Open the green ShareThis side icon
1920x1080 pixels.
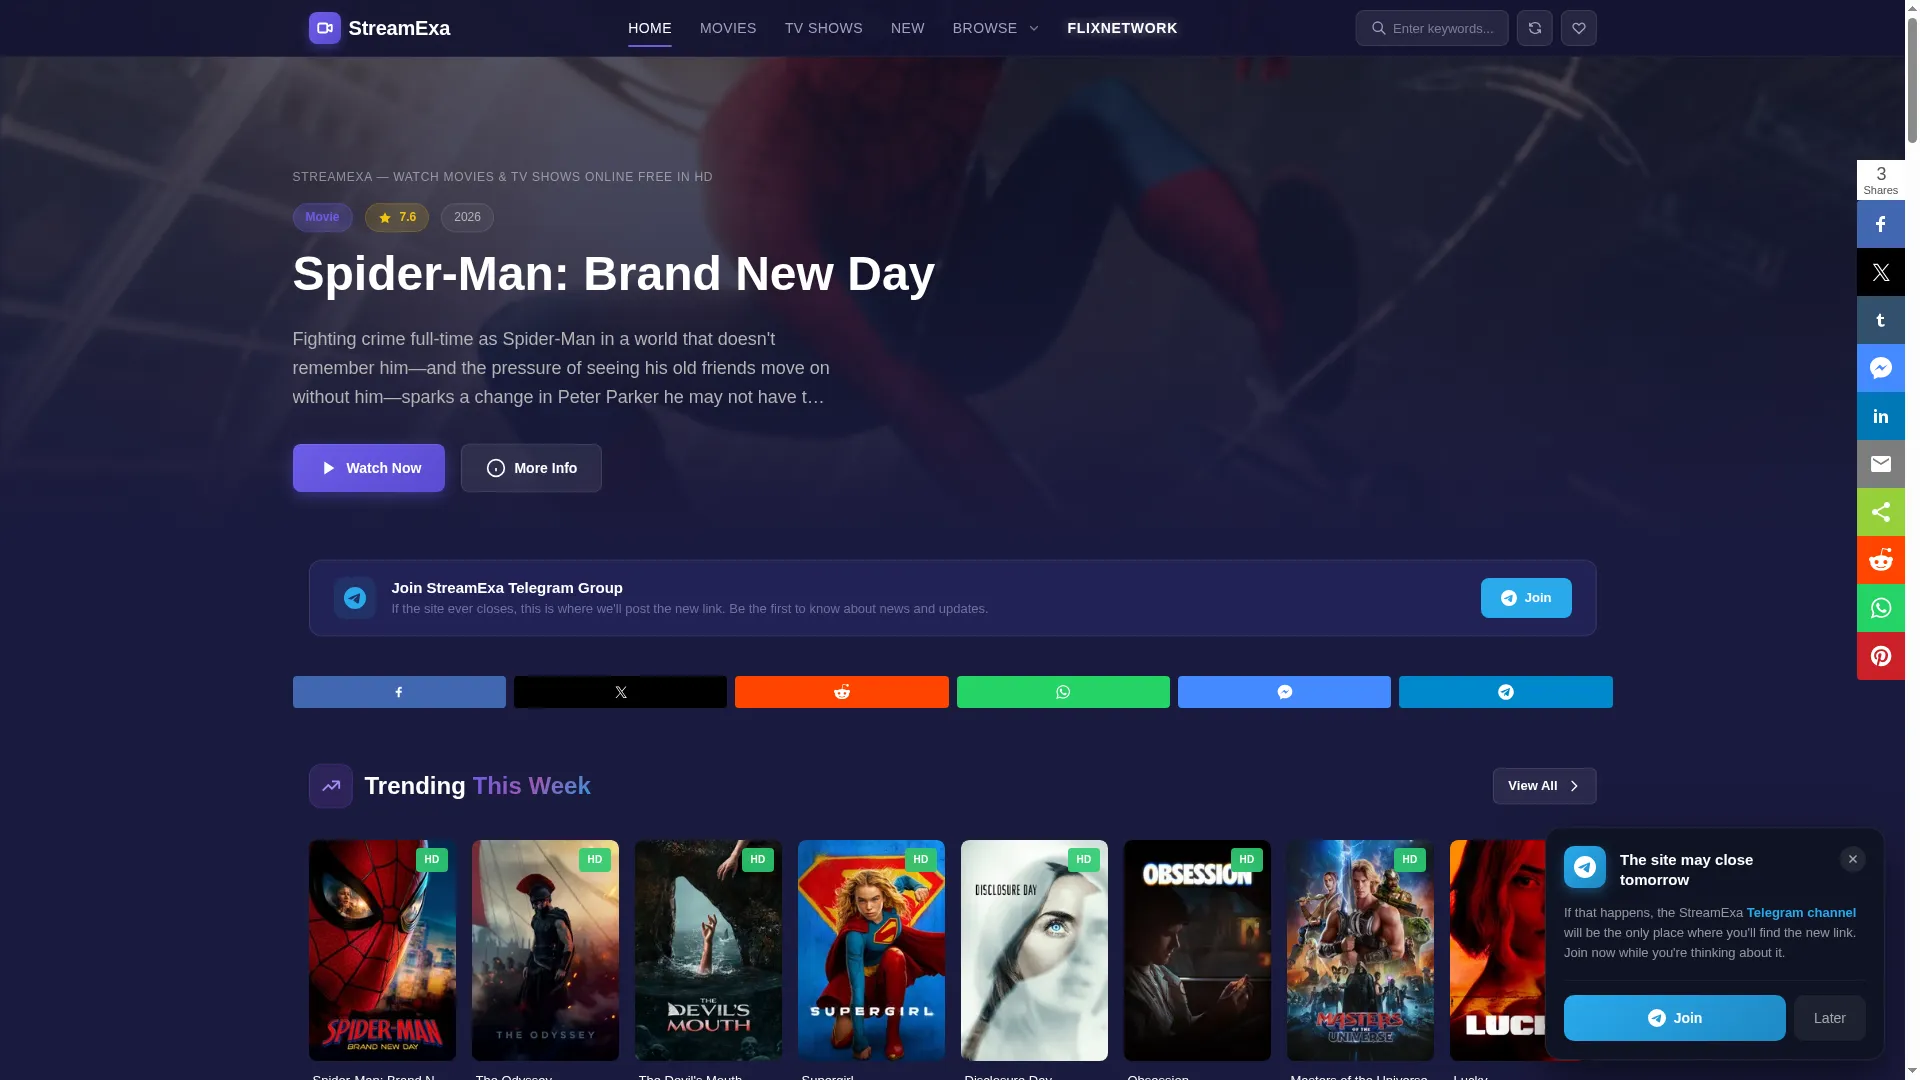click(x=1881, y=512)
